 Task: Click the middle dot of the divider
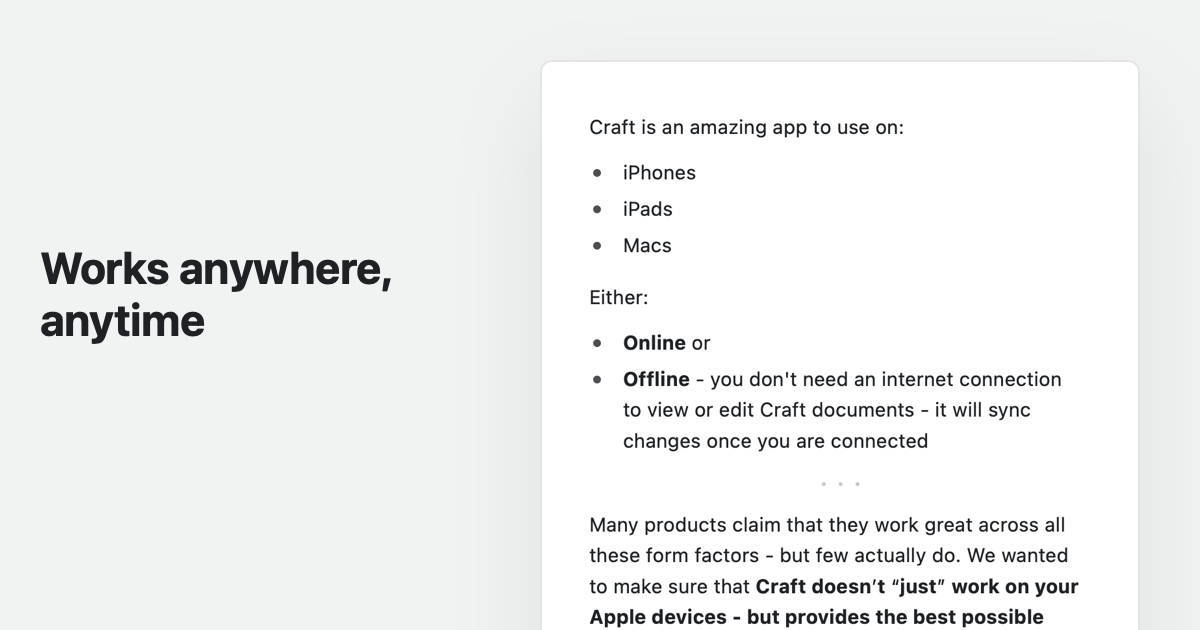(x=839, y=483)
